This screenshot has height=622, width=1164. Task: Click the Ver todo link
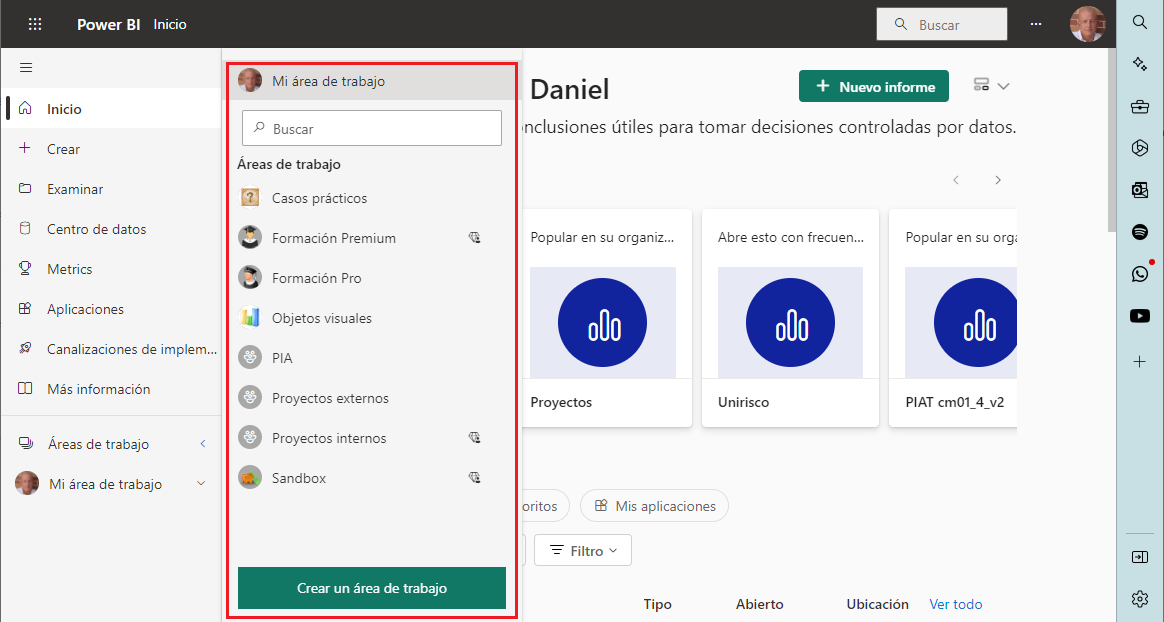(x=955, y=604)
